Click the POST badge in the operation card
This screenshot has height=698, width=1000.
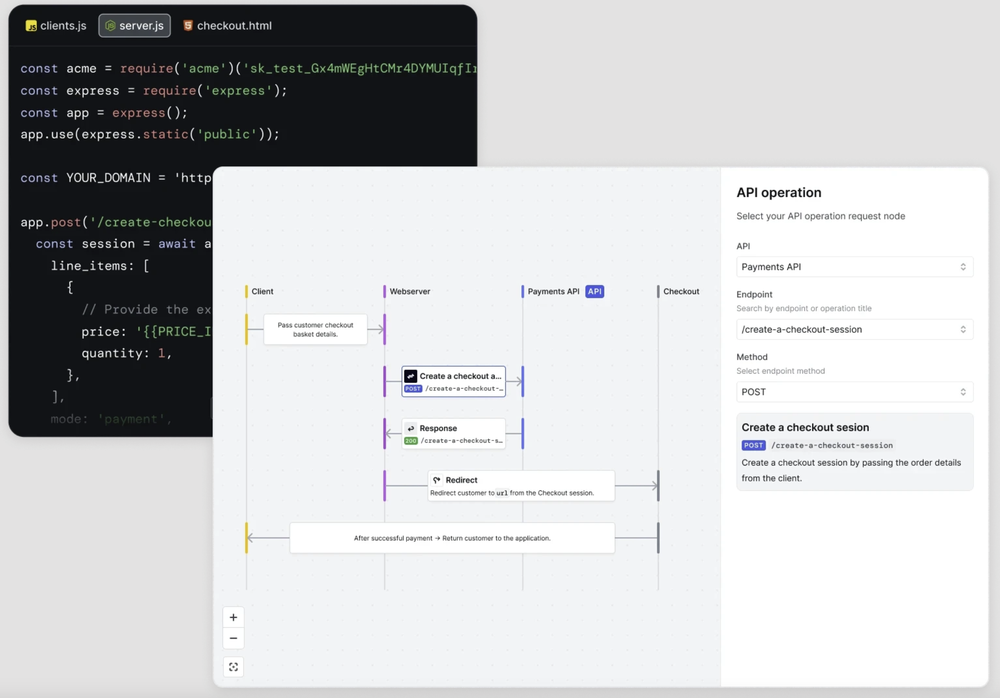(753, 445)
